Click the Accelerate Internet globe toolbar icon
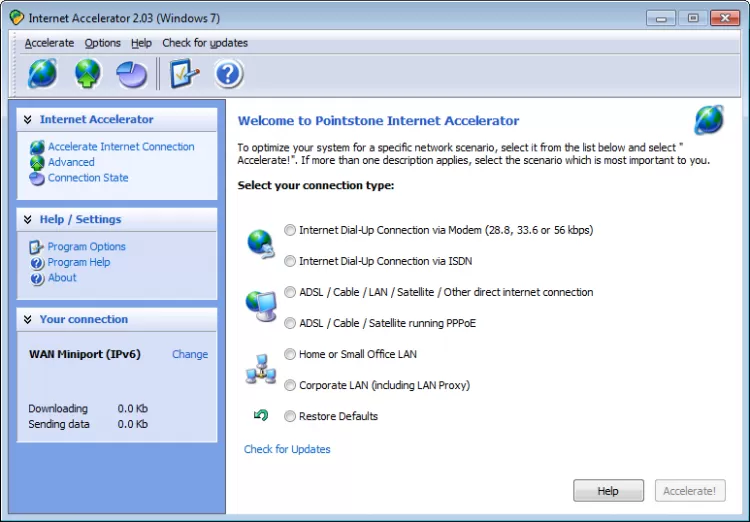 coord(43,74)
